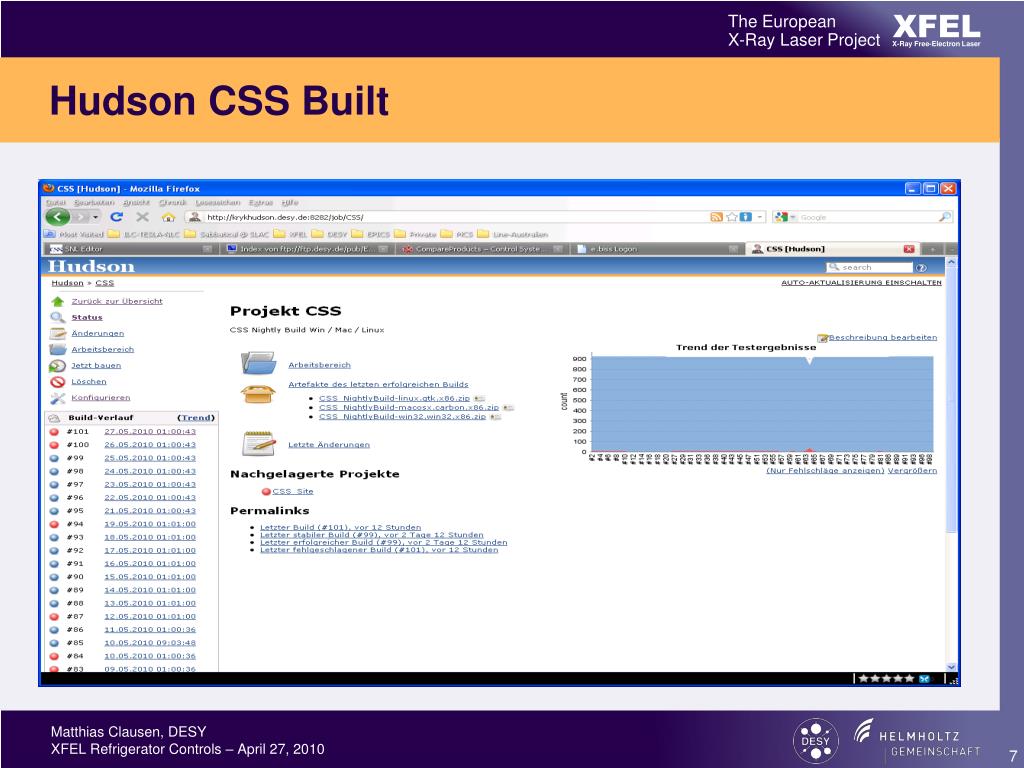Open the XFEL bookmarks folder
Viewport: 1024px width, 768px height.
[x=291, y=234]
